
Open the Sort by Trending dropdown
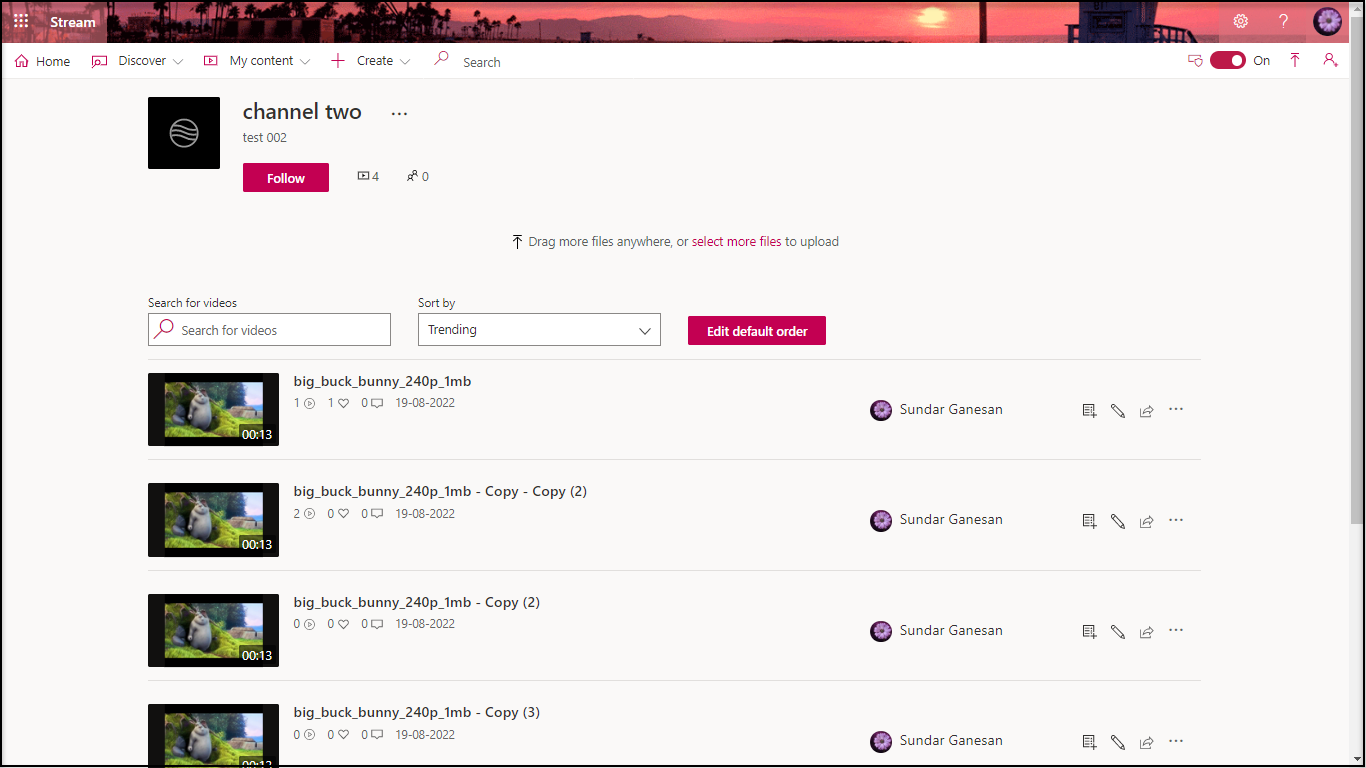point(539,330)
